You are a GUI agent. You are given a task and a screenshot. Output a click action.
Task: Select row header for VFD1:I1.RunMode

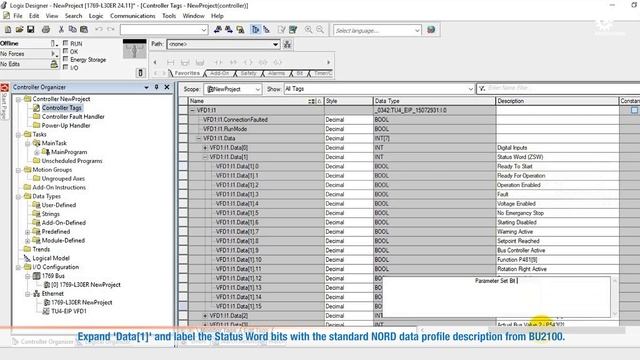coord(183,129)
